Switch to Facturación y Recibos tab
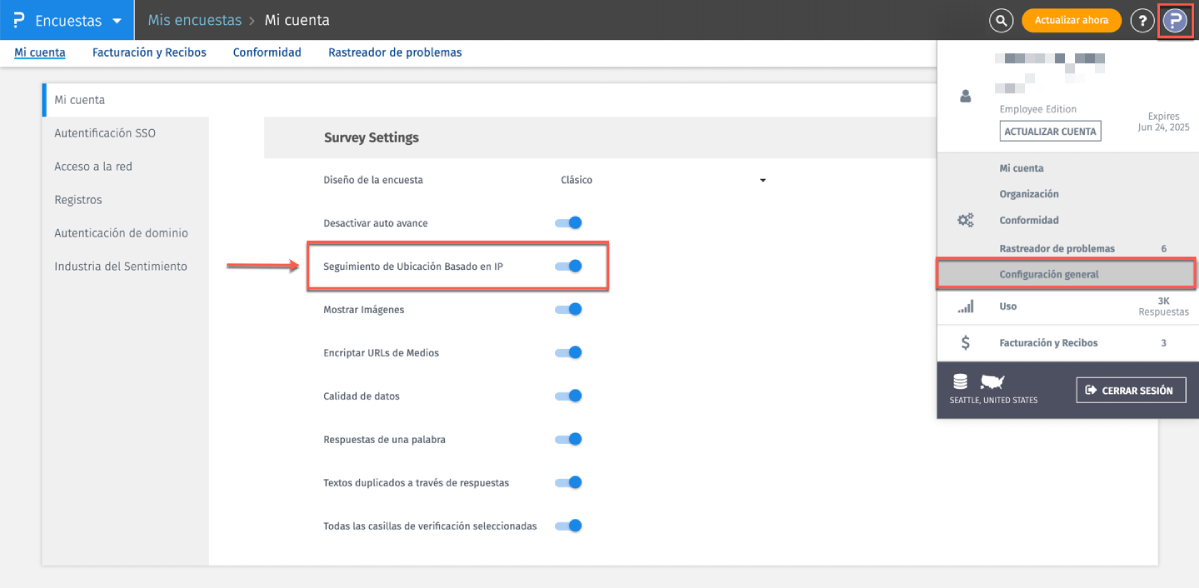The image size is (1199, 588). coord(149,52)
